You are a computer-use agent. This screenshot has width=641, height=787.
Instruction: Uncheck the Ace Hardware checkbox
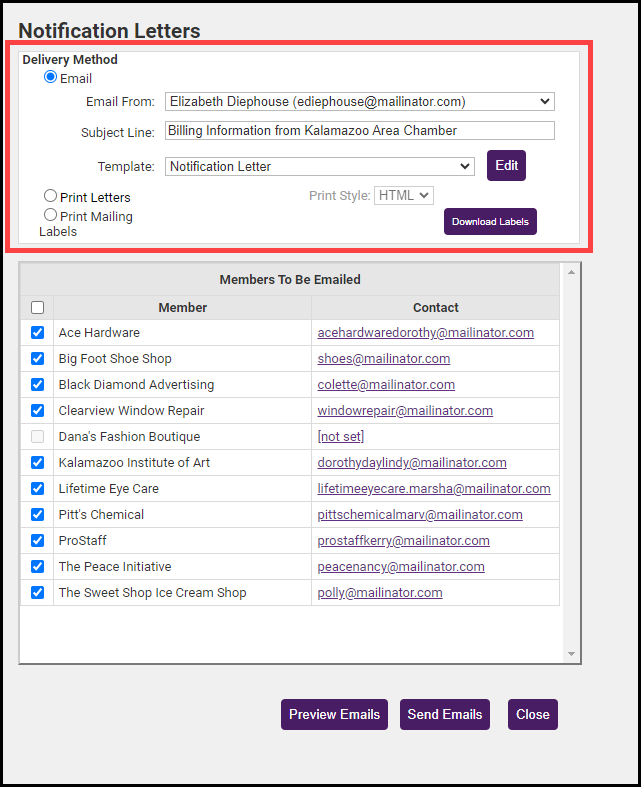(x=37, y=333)
